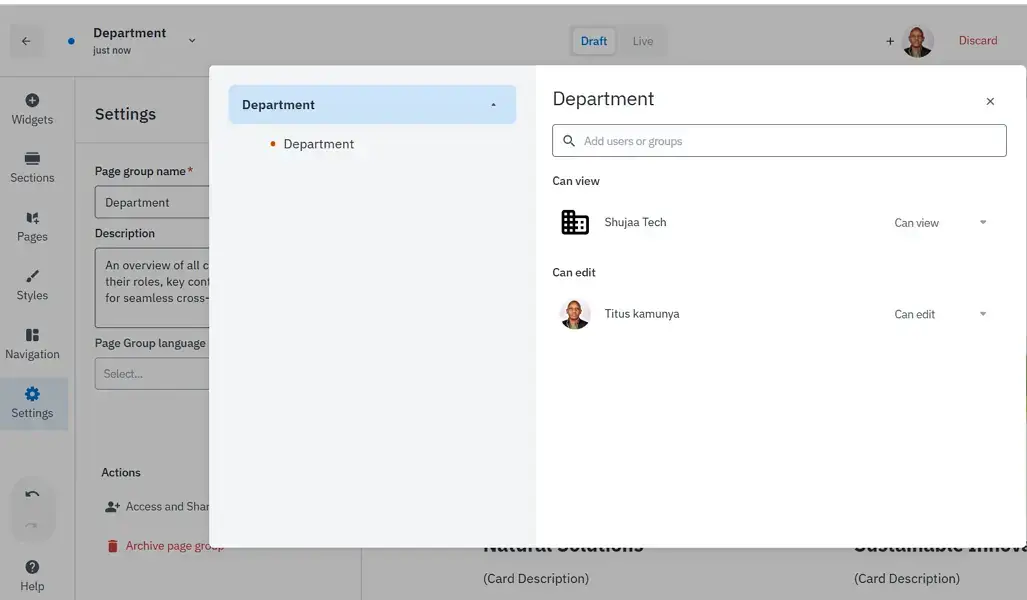Image resolution: width=1027 pixels, height=600 pixels.
Task: Select the Settings gear in sidebar
Action: 32,394
